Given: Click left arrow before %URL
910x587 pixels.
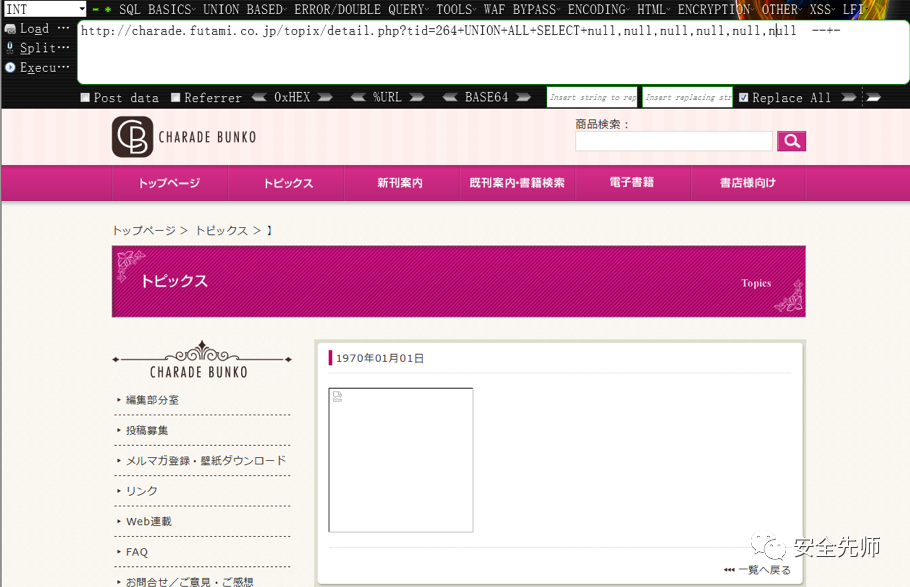Looking at the screenshot, I should pyautogui.click(x=358, y=98).
